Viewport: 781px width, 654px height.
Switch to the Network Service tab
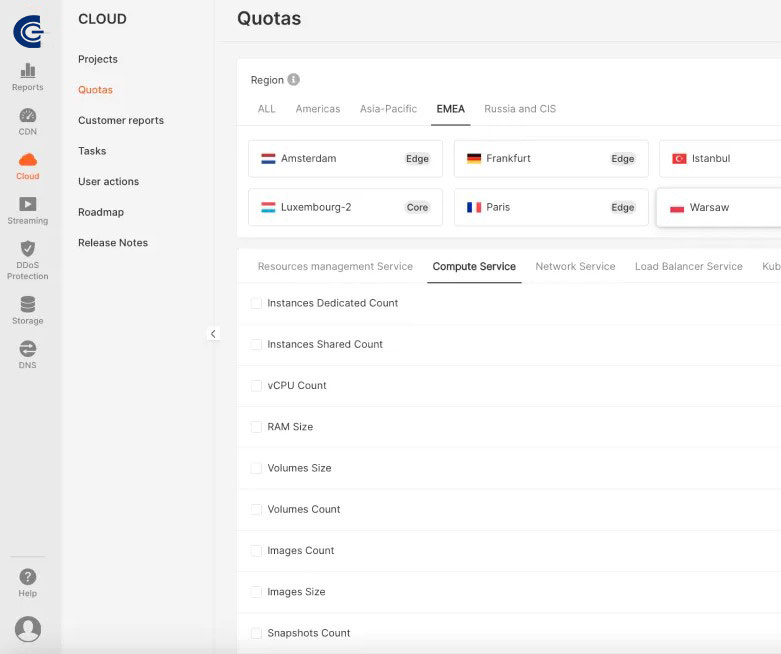pos(575,267)
